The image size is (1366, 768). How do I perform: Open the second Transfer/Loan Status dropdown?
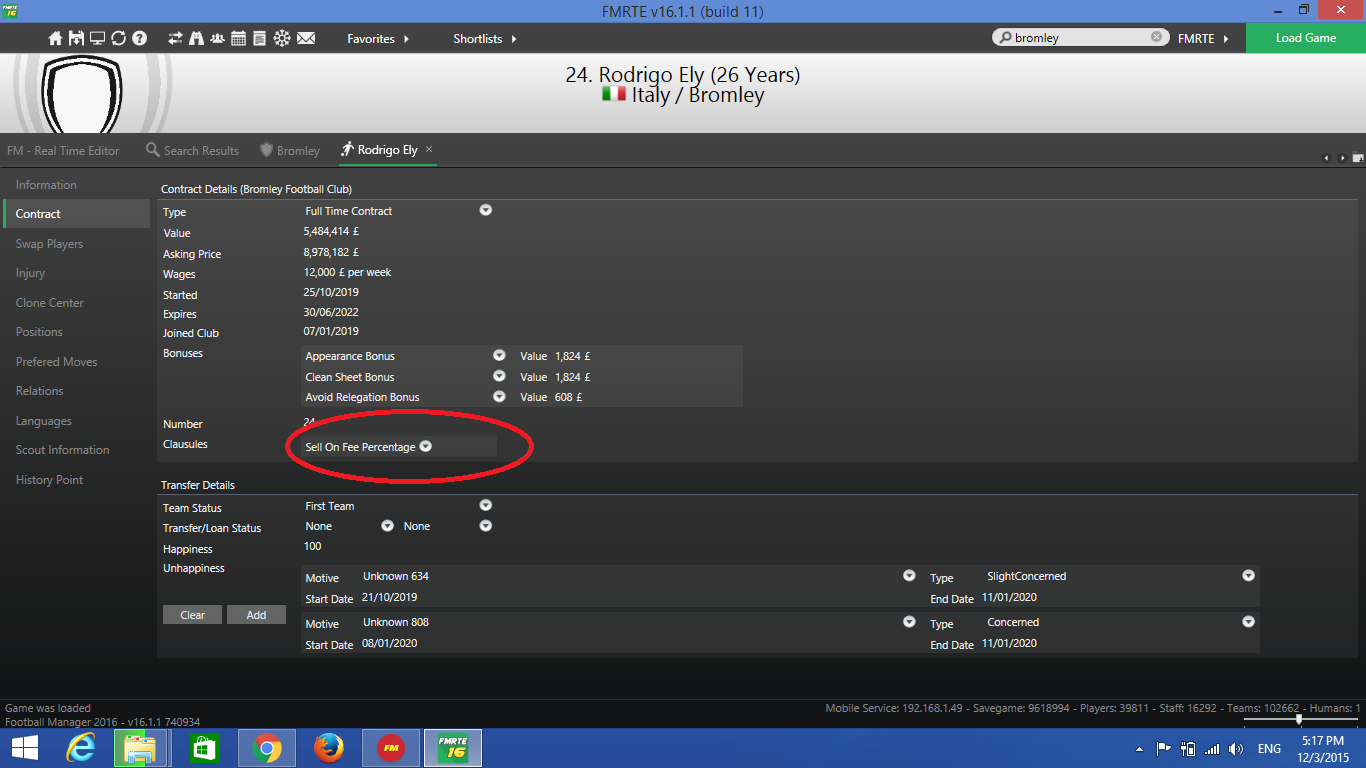pos(485,525)
